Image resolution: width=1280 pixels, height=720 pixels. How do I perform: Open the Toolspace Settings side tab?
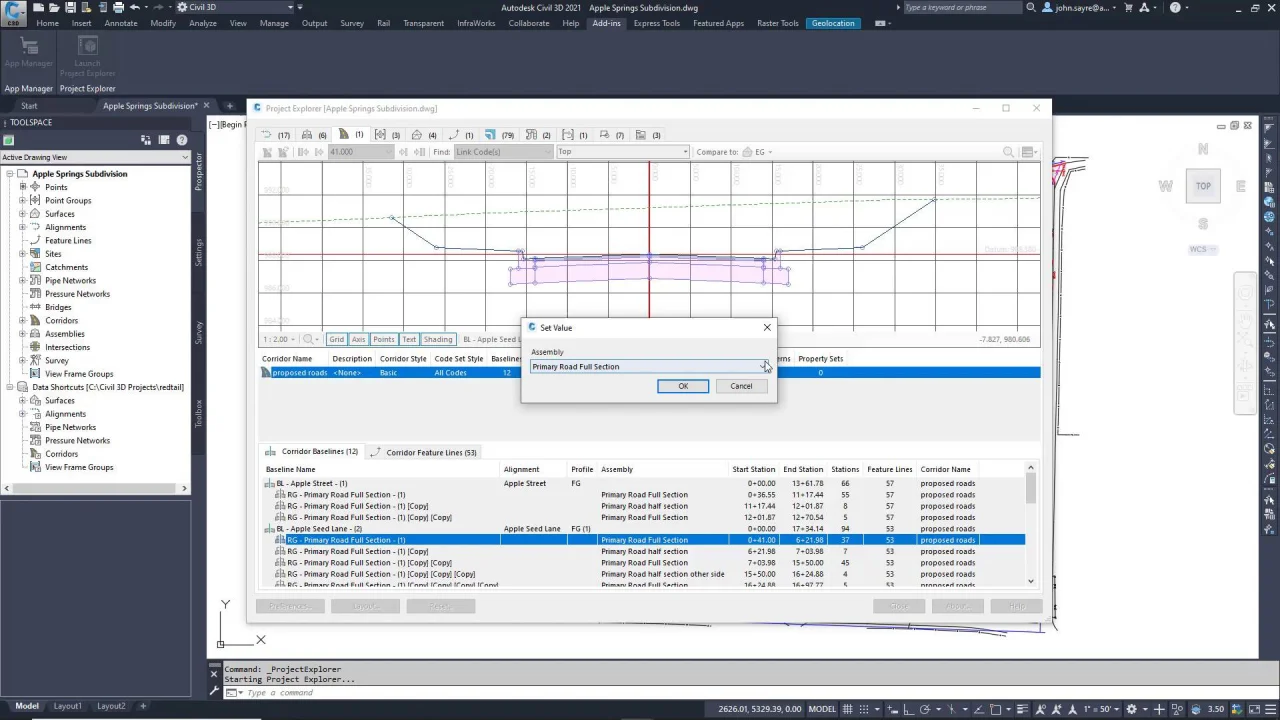pos(199,252)
